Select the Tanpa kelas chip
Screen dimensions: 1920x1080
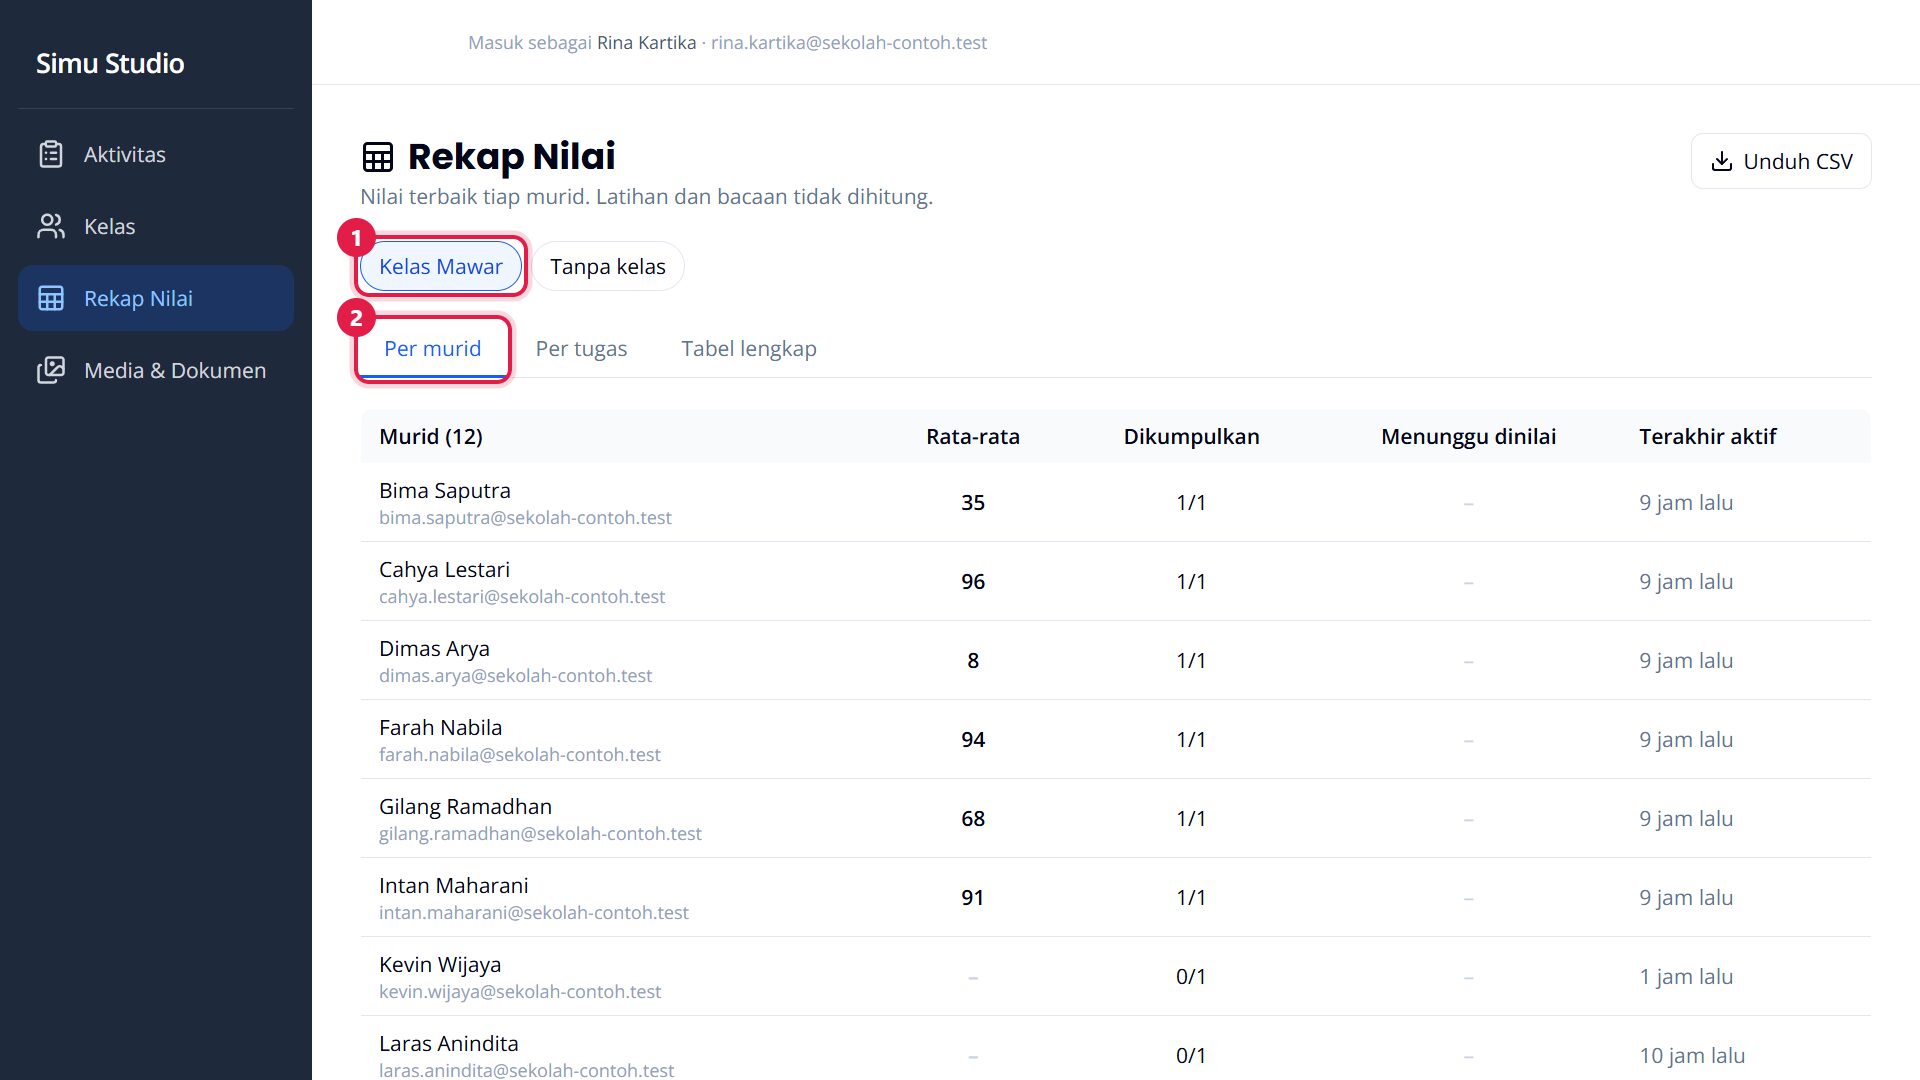coord(608,266)
